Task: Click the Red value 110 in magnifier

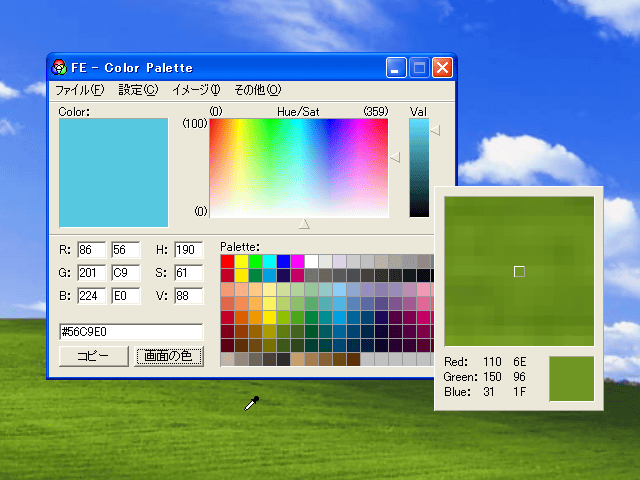Action: pos(492,362)
